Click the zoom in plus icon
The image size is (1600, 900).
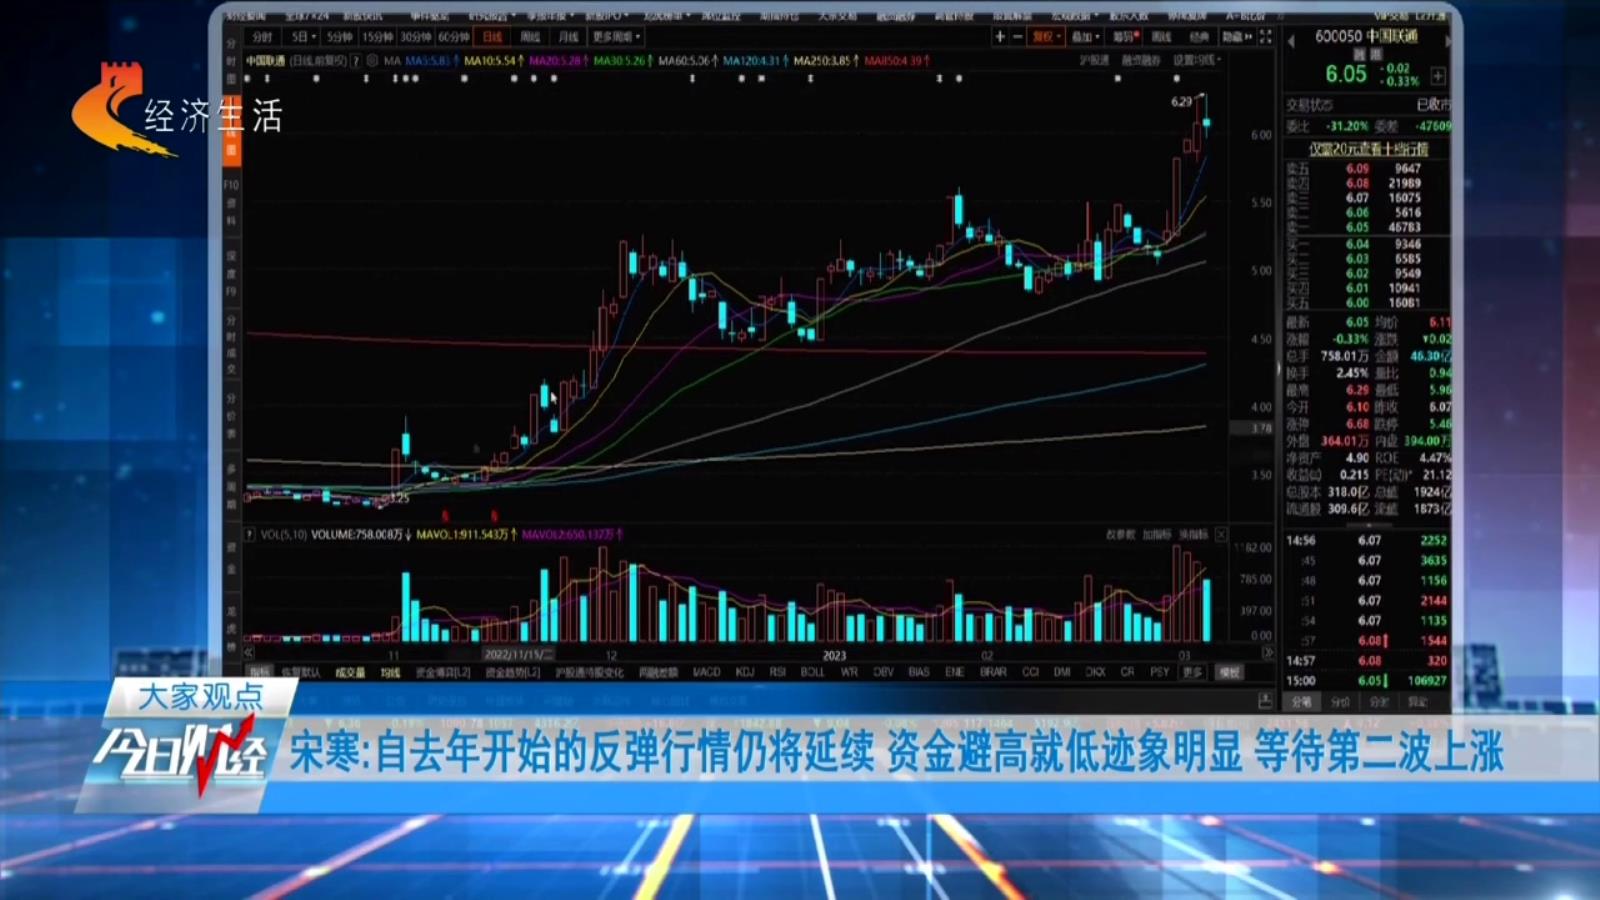pos(1000,37)
